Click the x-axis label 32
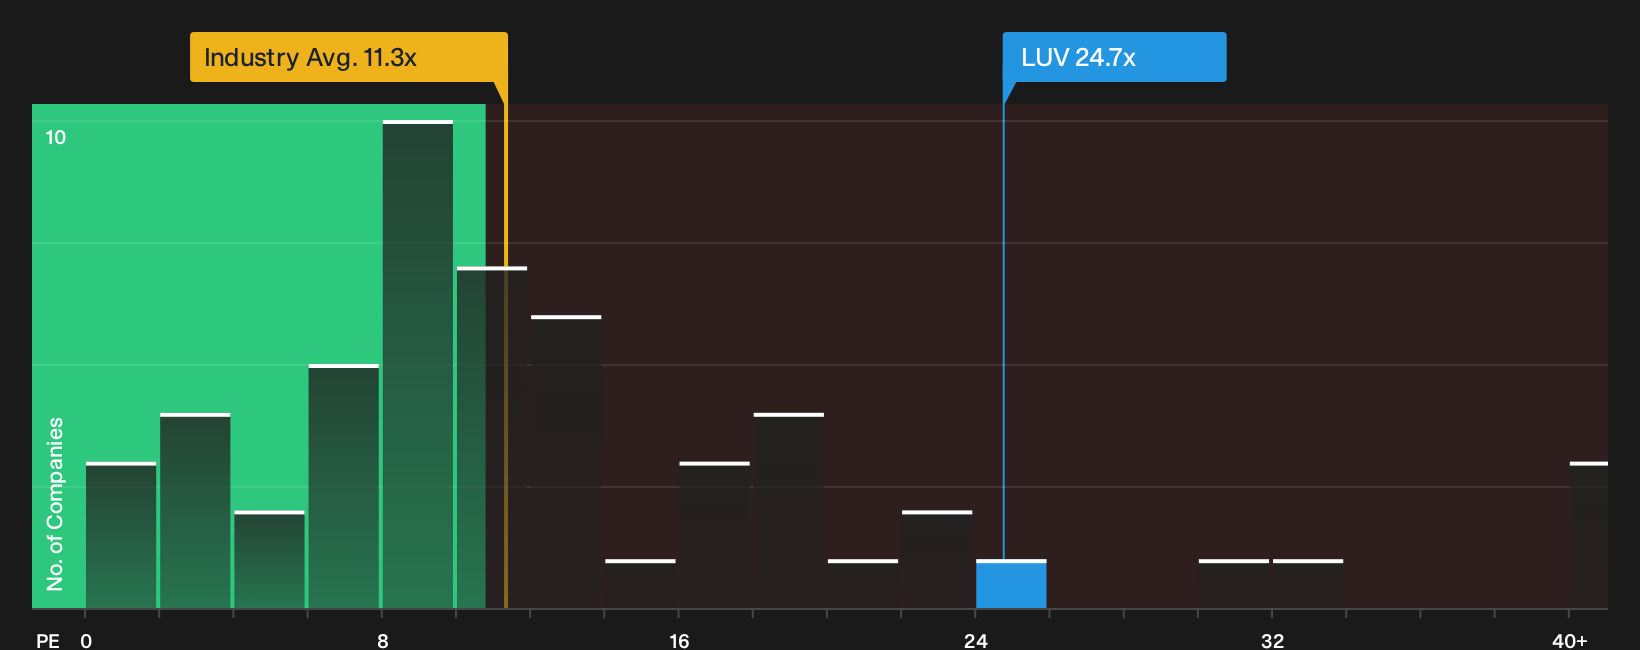The image size is (1640, 650). pyautogui.click(x=1272, y=641)
